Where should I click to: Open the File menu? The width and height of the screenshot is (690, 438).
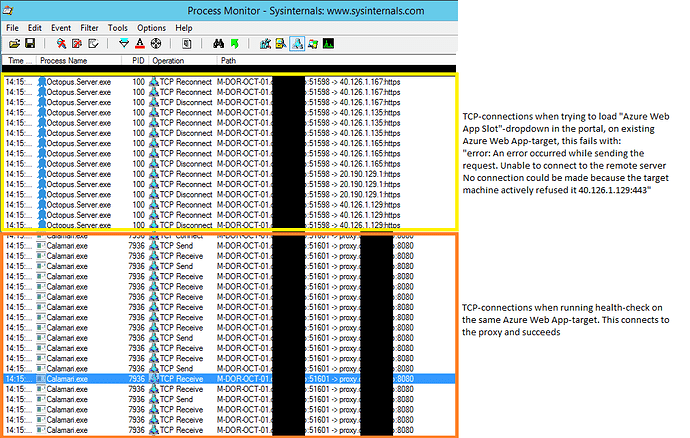(x=12, y=28)
